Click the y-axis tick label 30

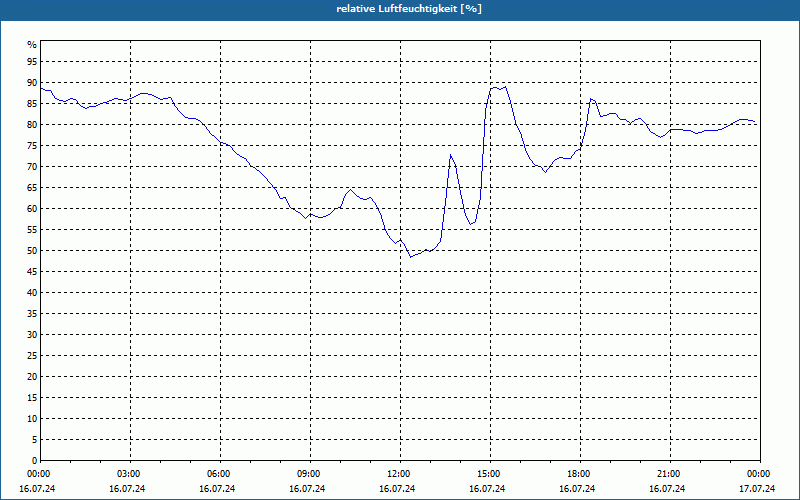pyautogui.click(x=32, y=335)
